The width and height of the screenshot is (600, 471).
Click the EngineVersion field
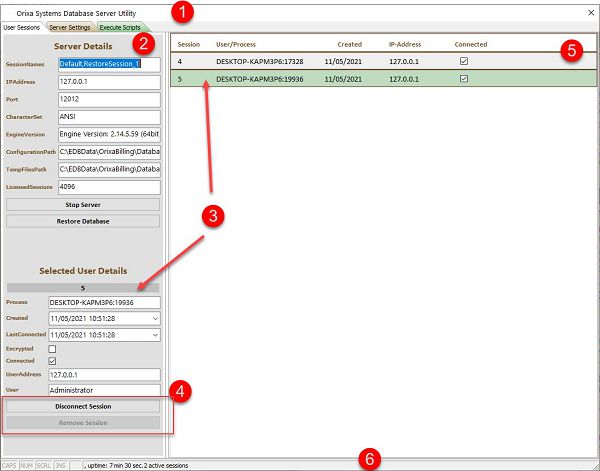[109, 135]
